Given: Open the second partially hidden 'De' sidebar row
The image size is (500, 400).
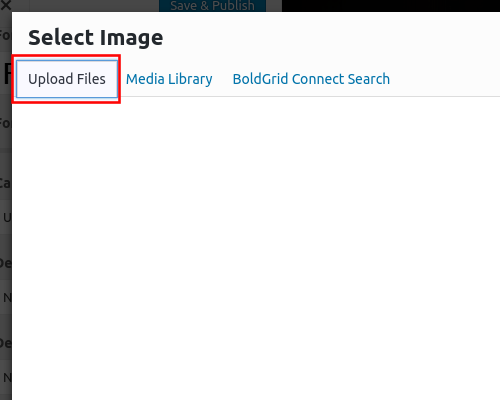Looking at the screenshot, I should (x=6, y=343).
